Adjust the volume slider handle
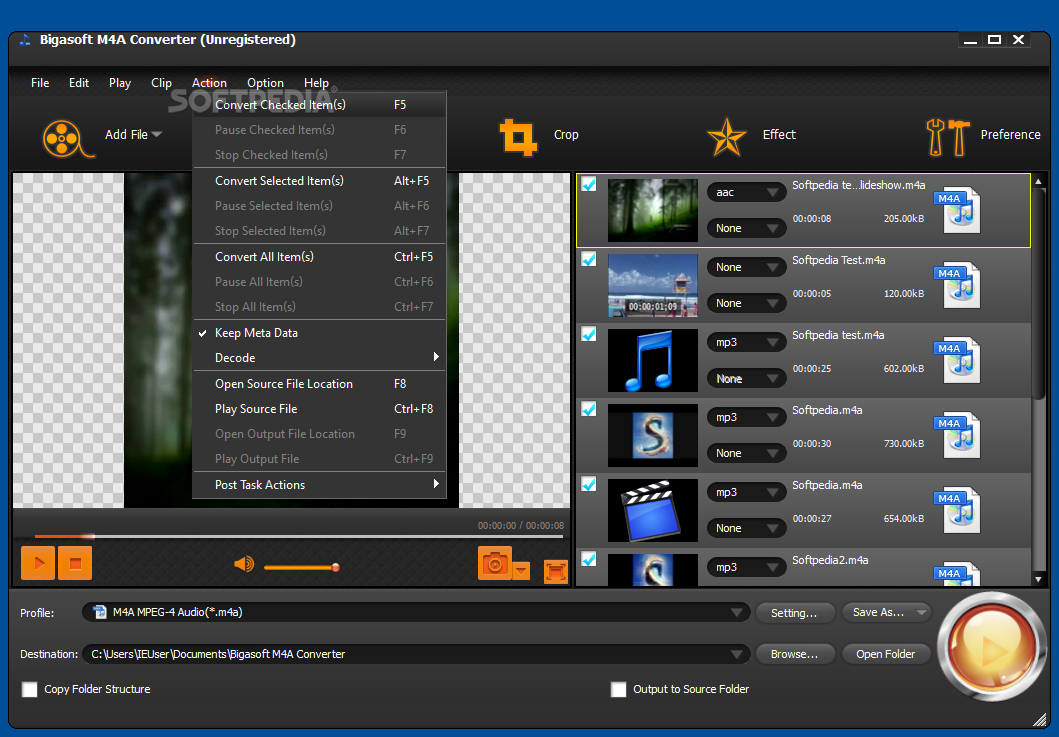 click(x=336, y=567)
